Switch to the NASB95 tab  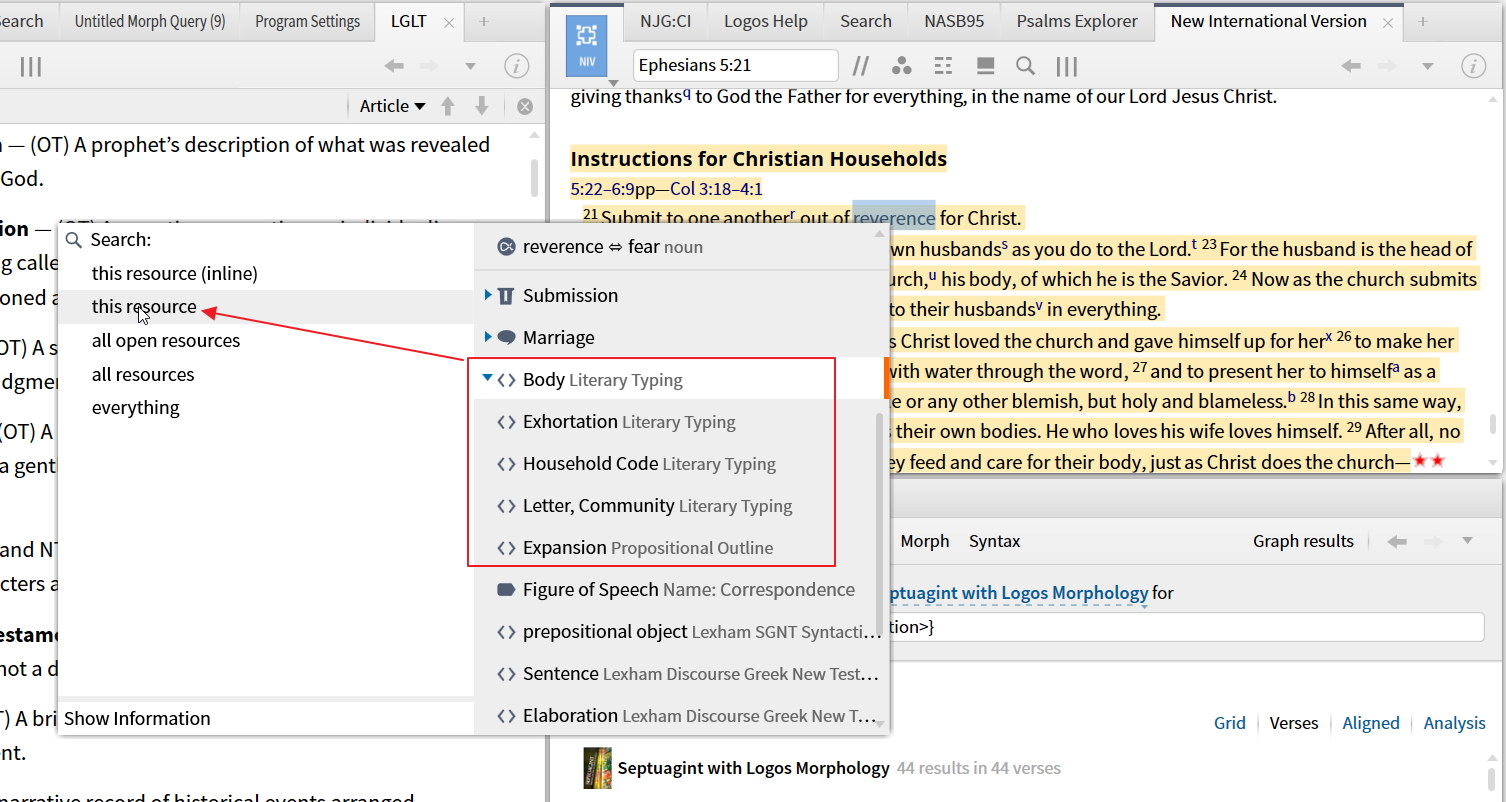tap(954, 21)
